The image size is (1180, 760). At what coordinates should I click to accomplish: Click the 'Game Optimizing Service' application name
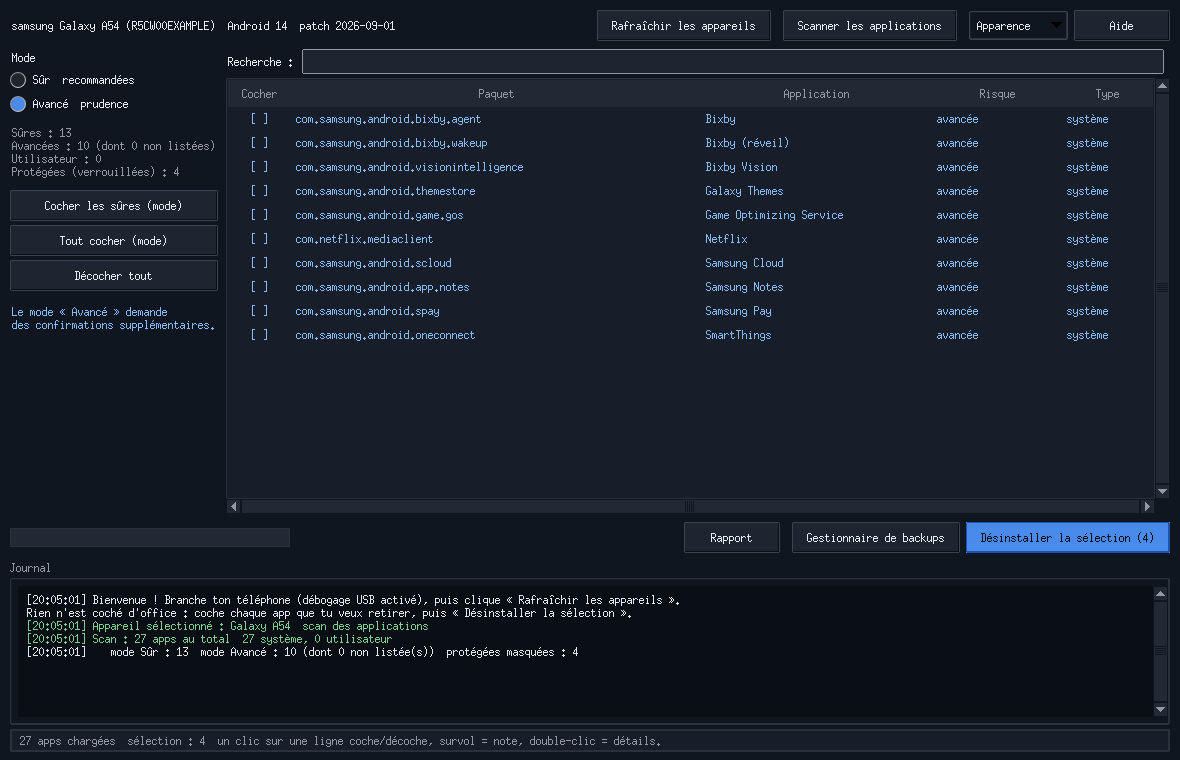774,215
